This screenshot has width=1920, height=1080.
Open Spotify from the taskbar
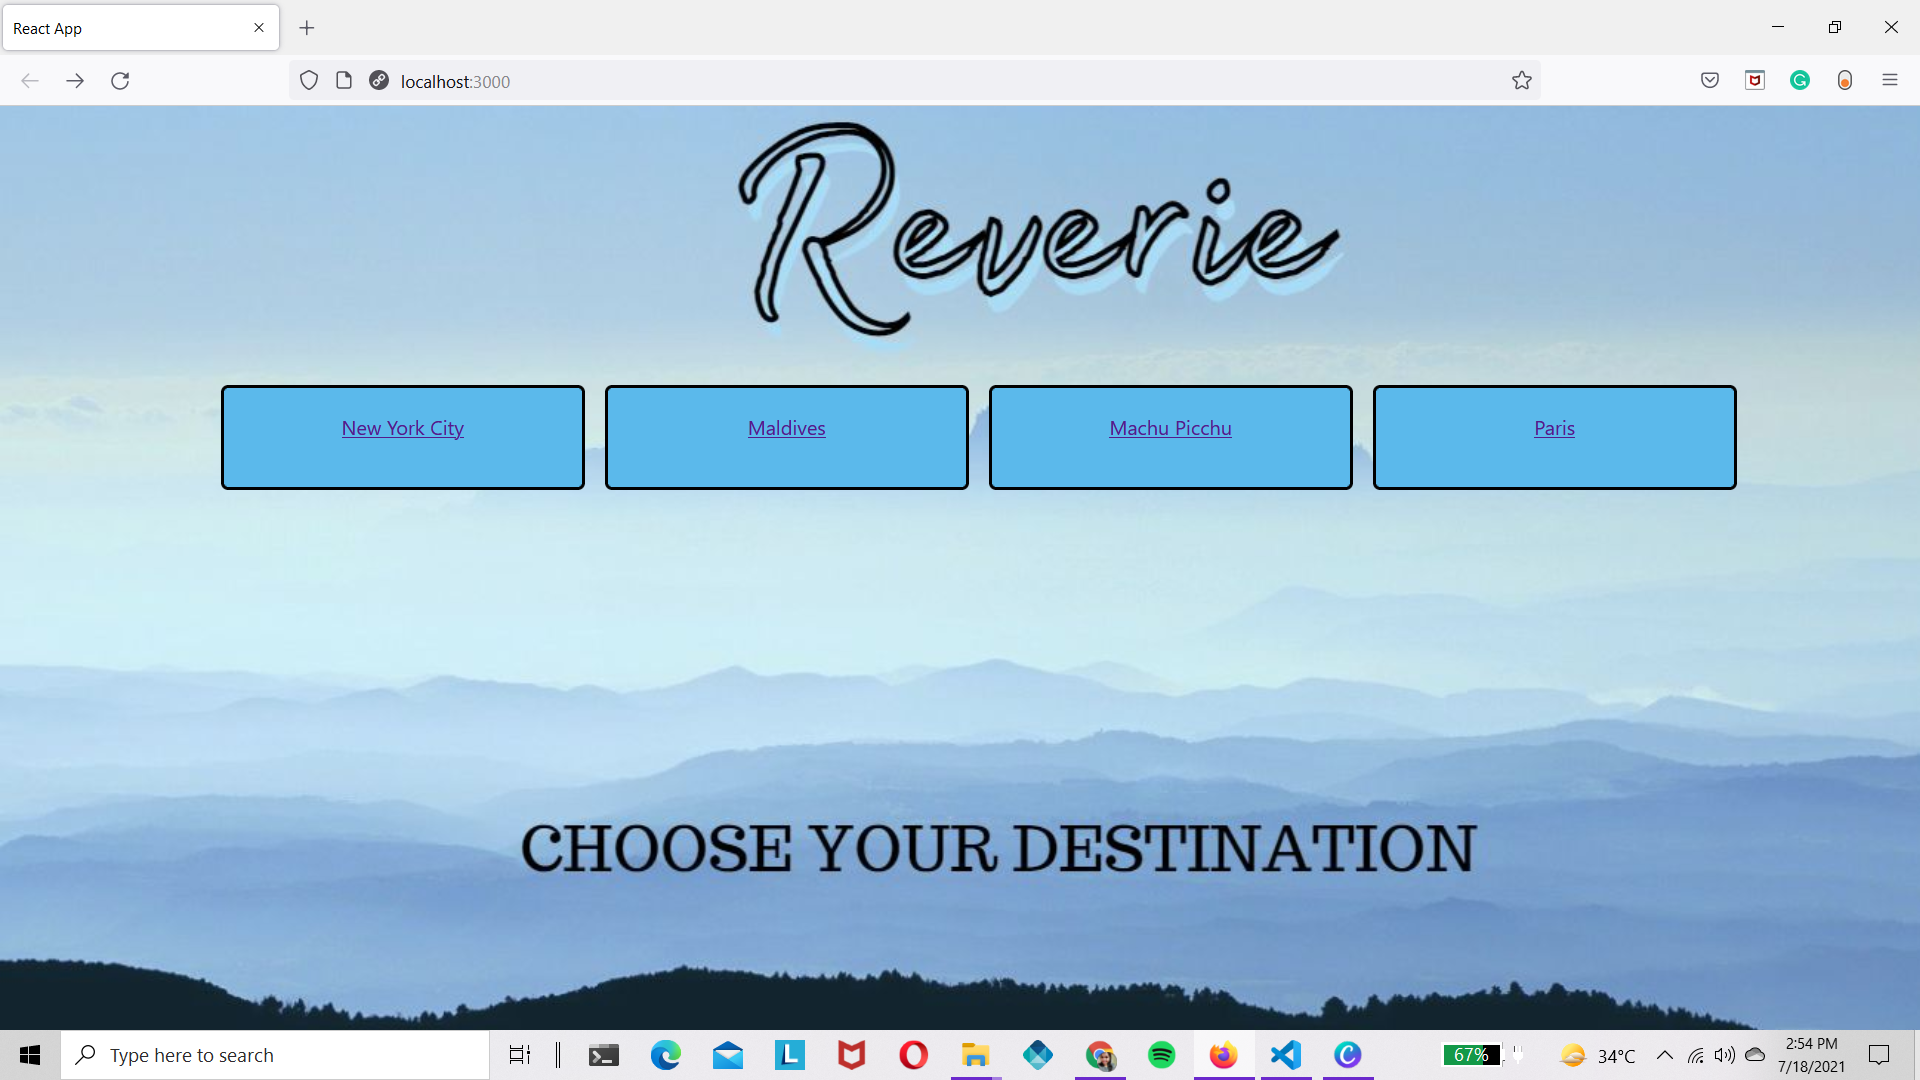click(1161, 1055)
